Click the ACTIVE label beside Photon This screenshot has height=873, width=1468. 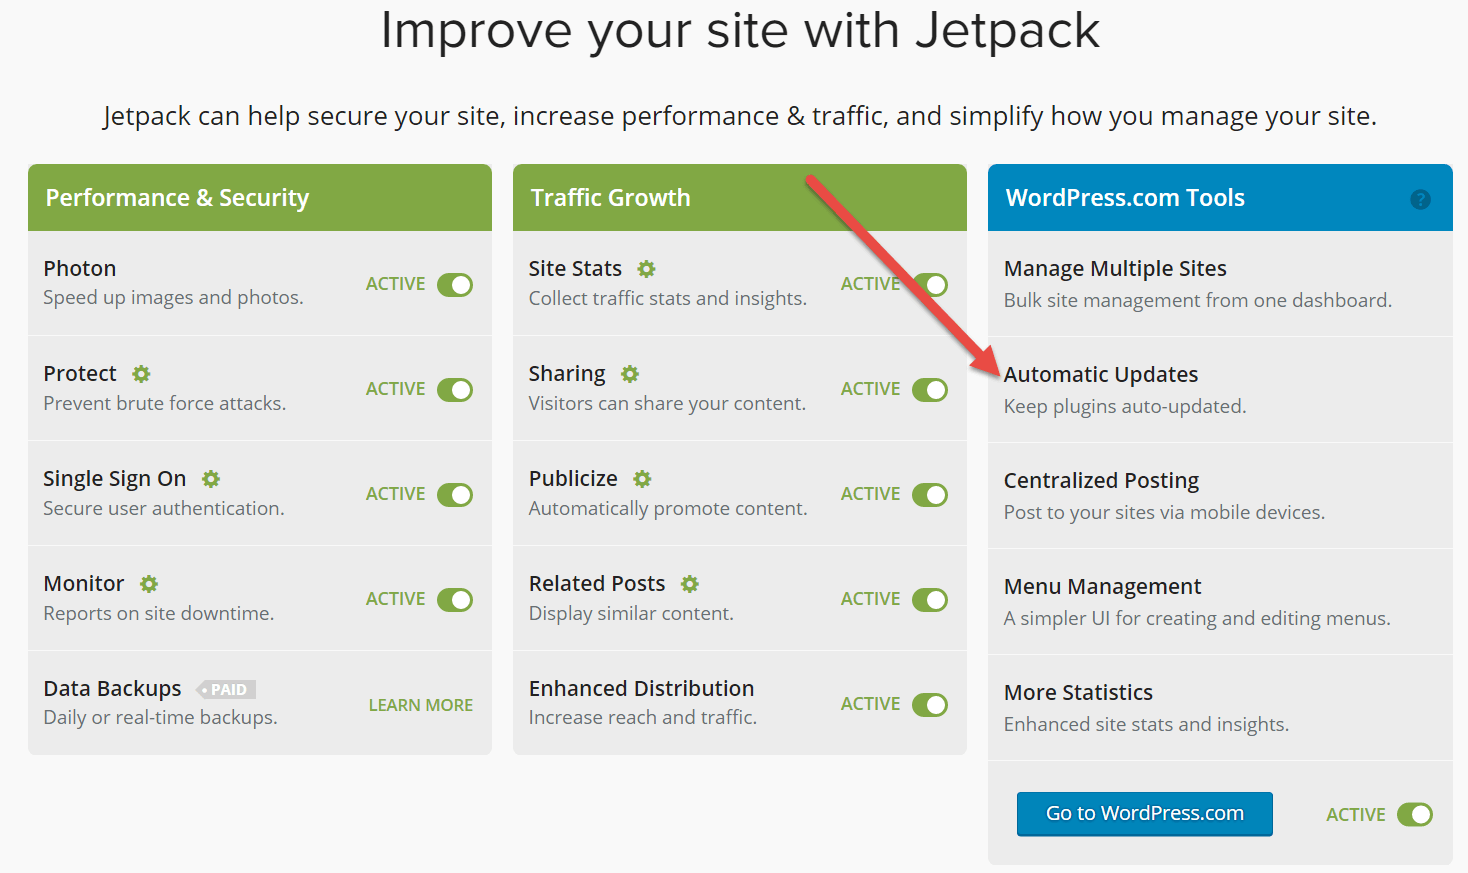point(395,284)
